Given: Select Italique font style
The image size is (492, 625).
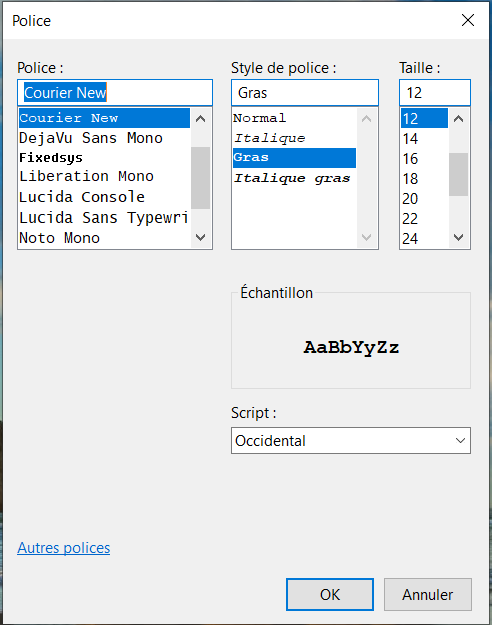Looking at the screenshot, I should (x=294, y=138).
